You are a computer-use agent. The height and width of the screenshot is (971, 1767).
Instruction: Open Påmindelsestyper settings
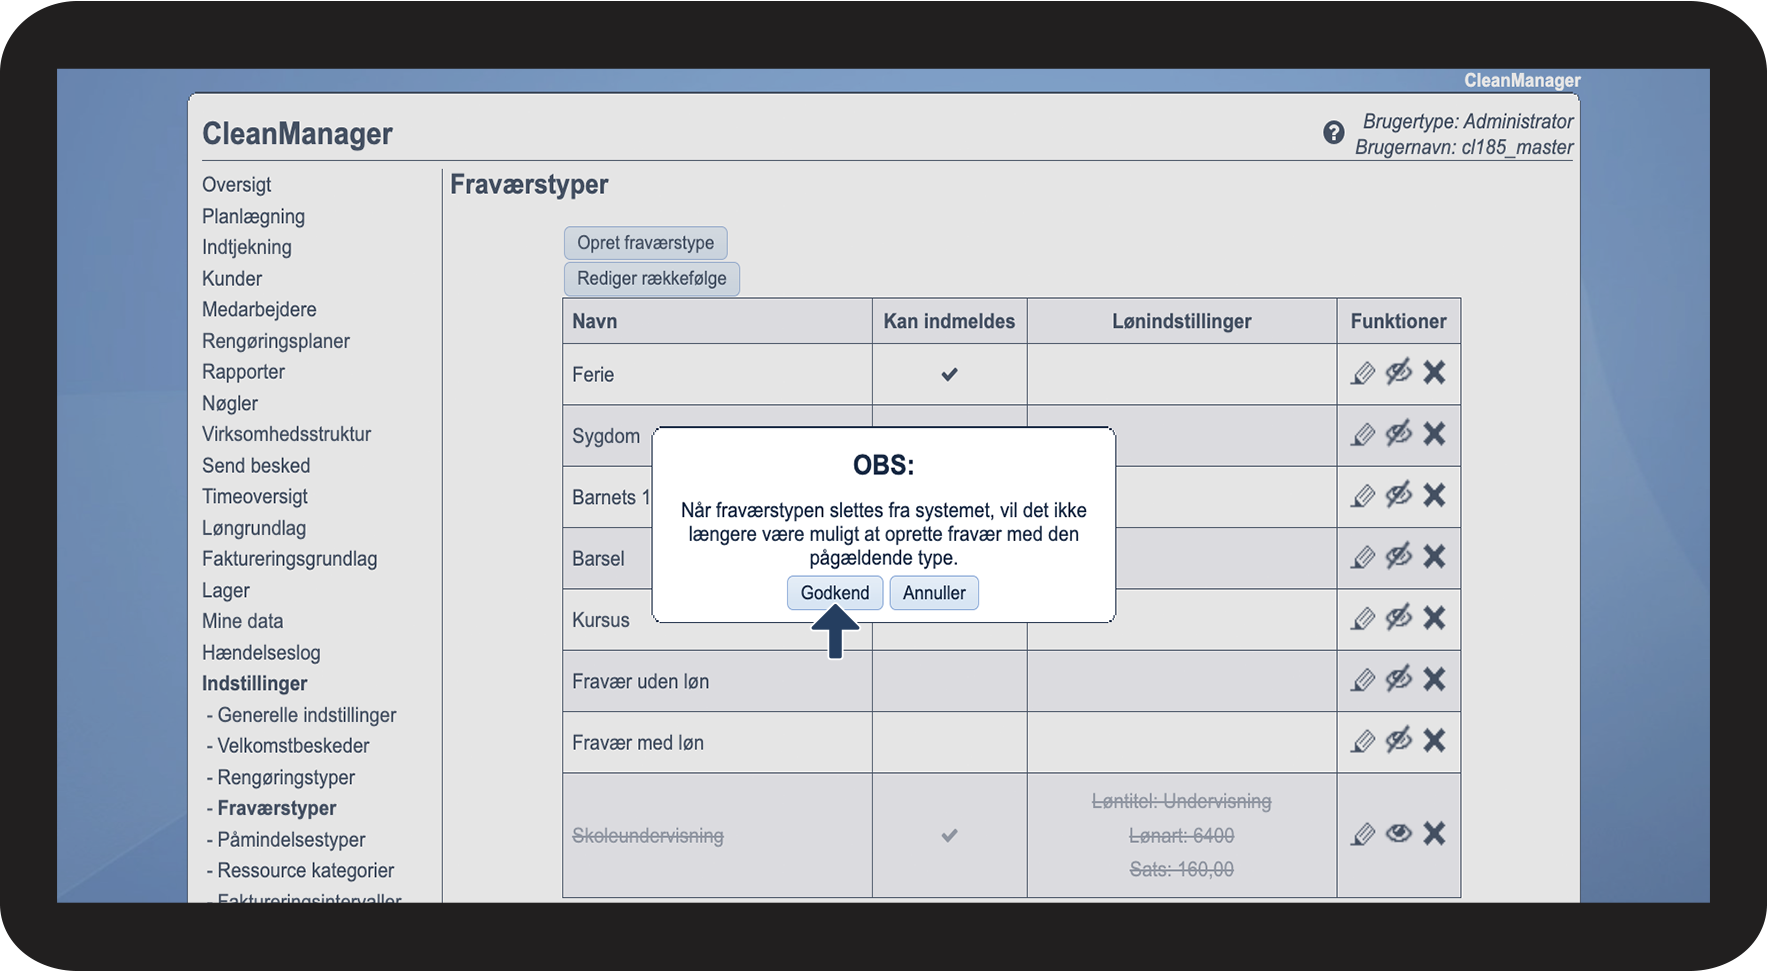click(x=291, y=840)
